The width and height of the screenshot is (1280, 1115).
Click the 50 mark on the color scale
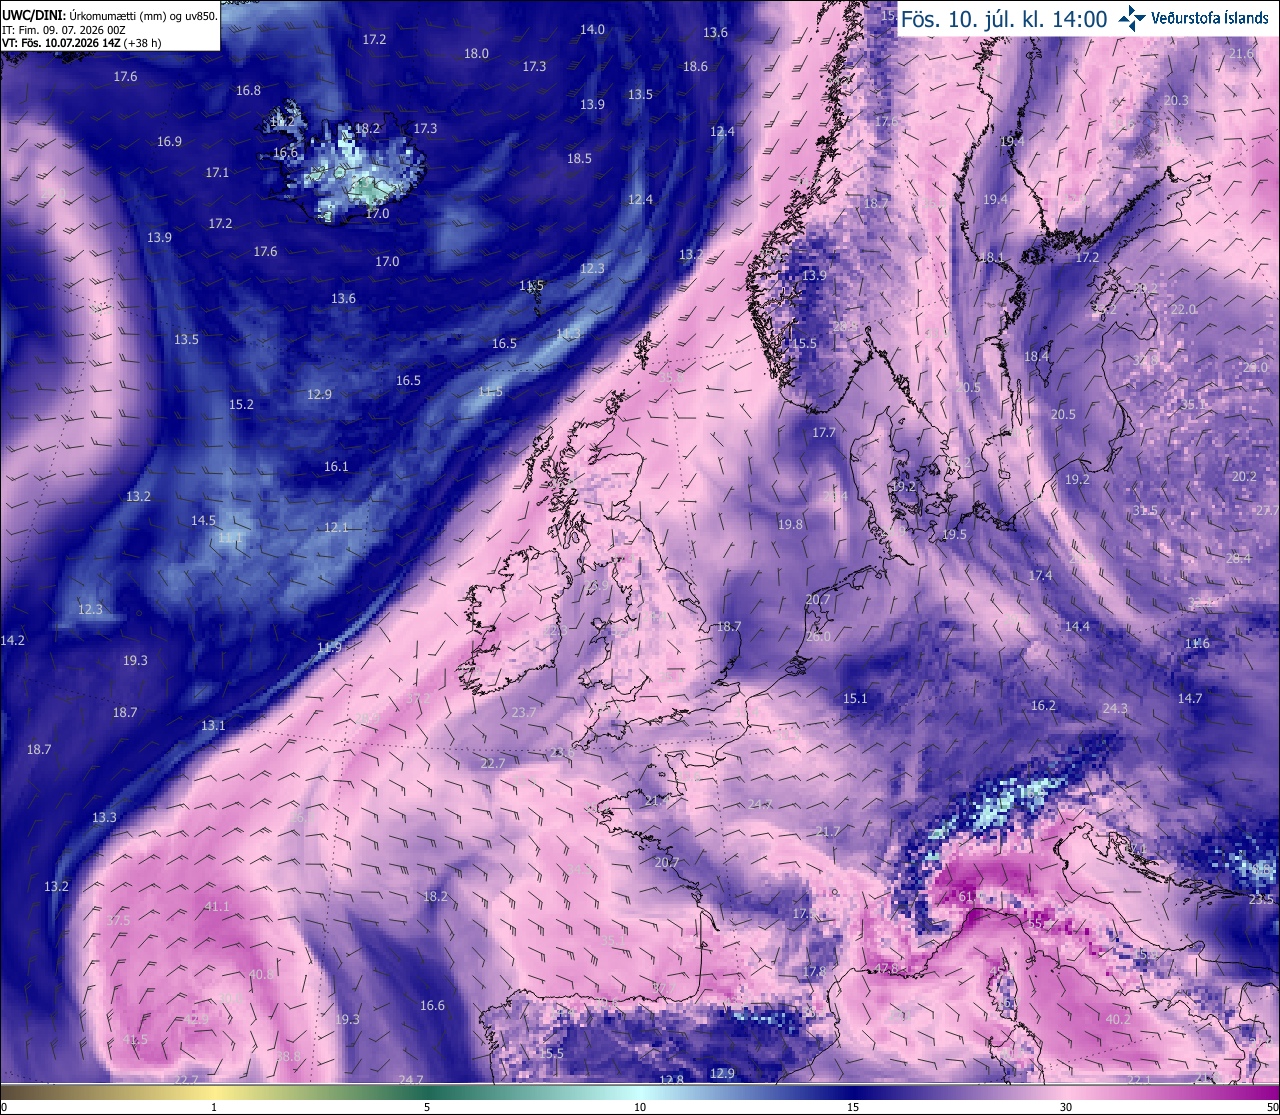point(1271,1107)
